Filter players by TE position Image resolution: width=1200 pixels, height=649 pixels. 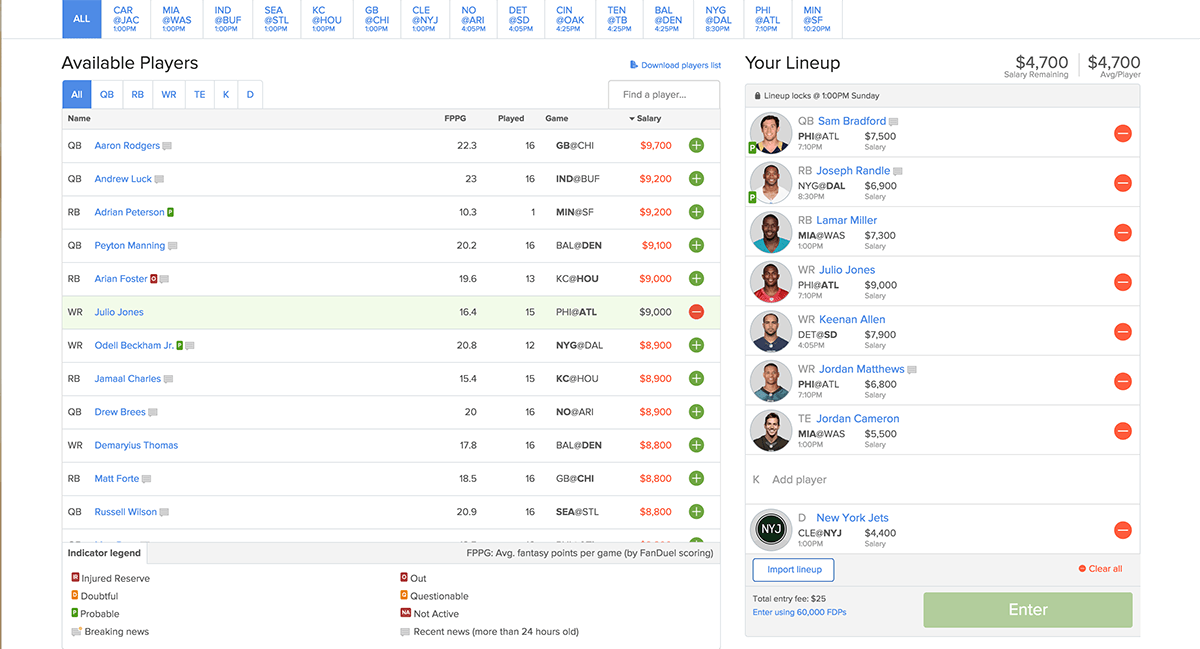pos(200,94)
